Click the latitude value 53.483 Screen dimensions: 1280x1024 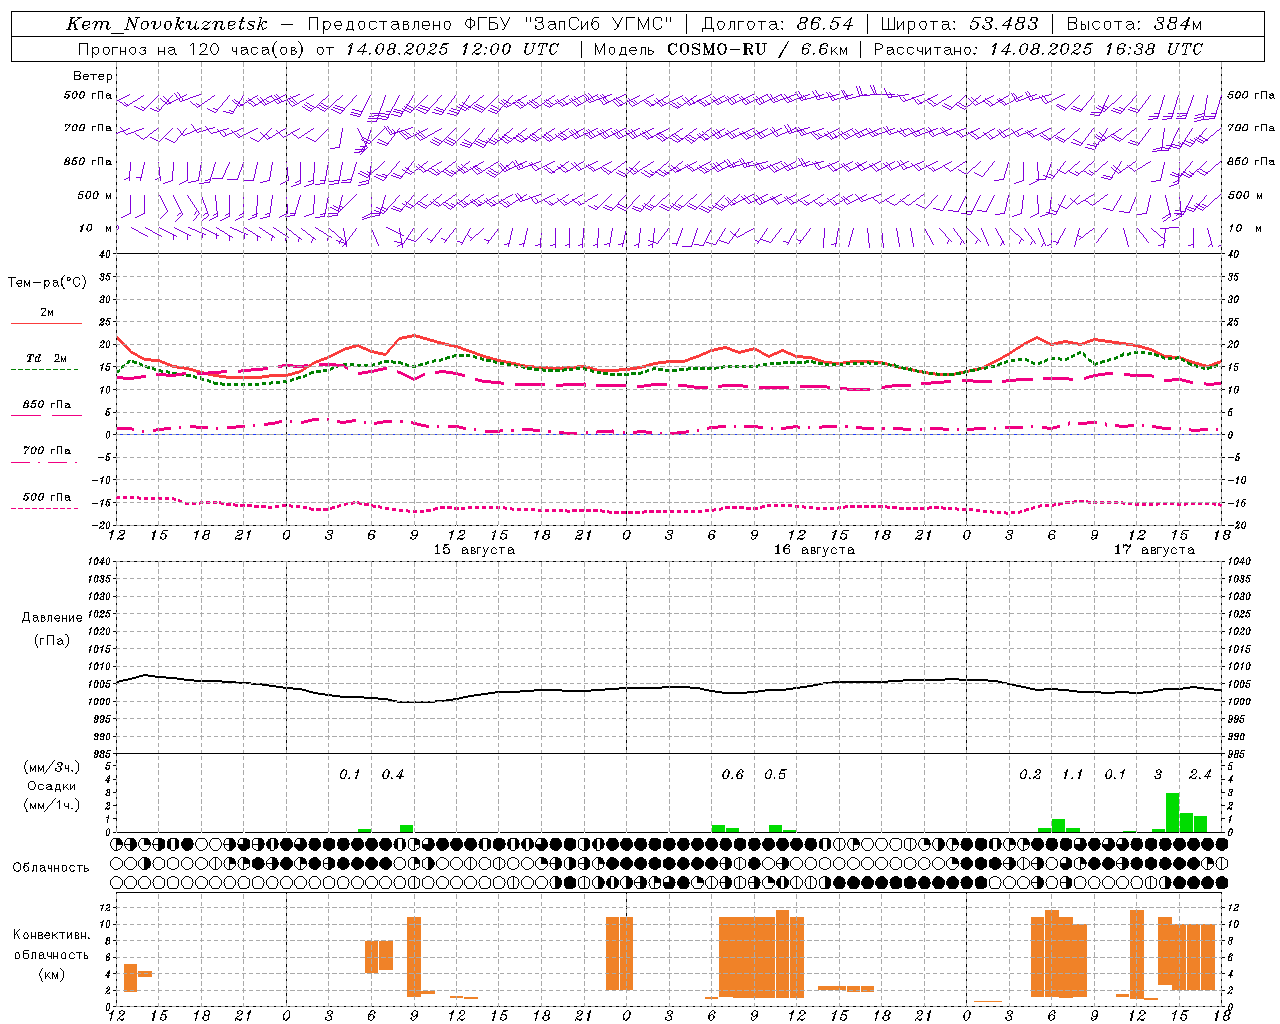[x=1004, y=24]
